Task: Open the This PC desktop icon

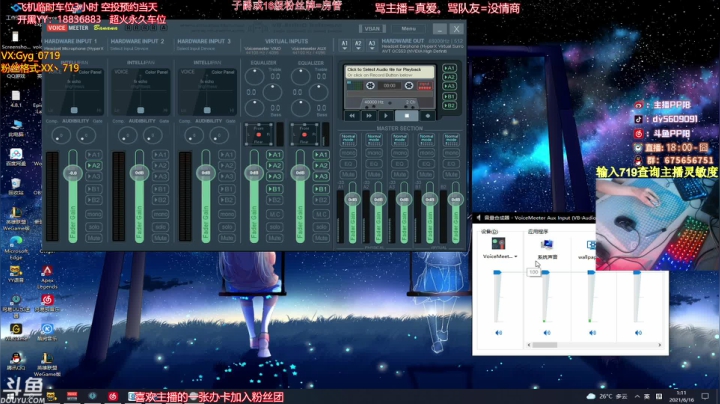Action: click(16, 128)
